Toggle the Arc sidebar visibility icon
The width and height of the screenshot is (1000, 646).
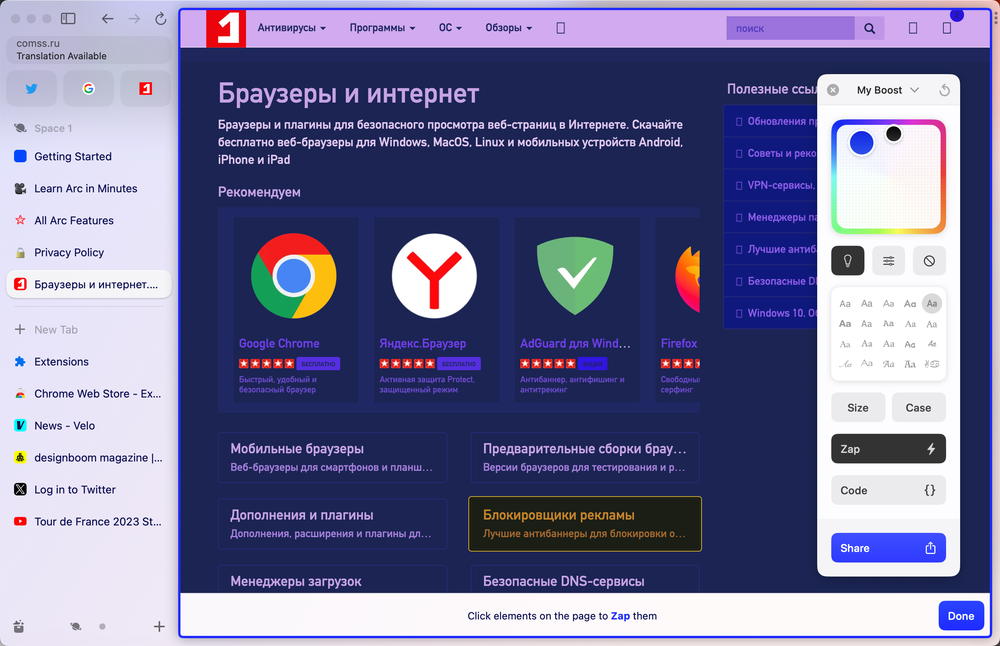[68, 18]
